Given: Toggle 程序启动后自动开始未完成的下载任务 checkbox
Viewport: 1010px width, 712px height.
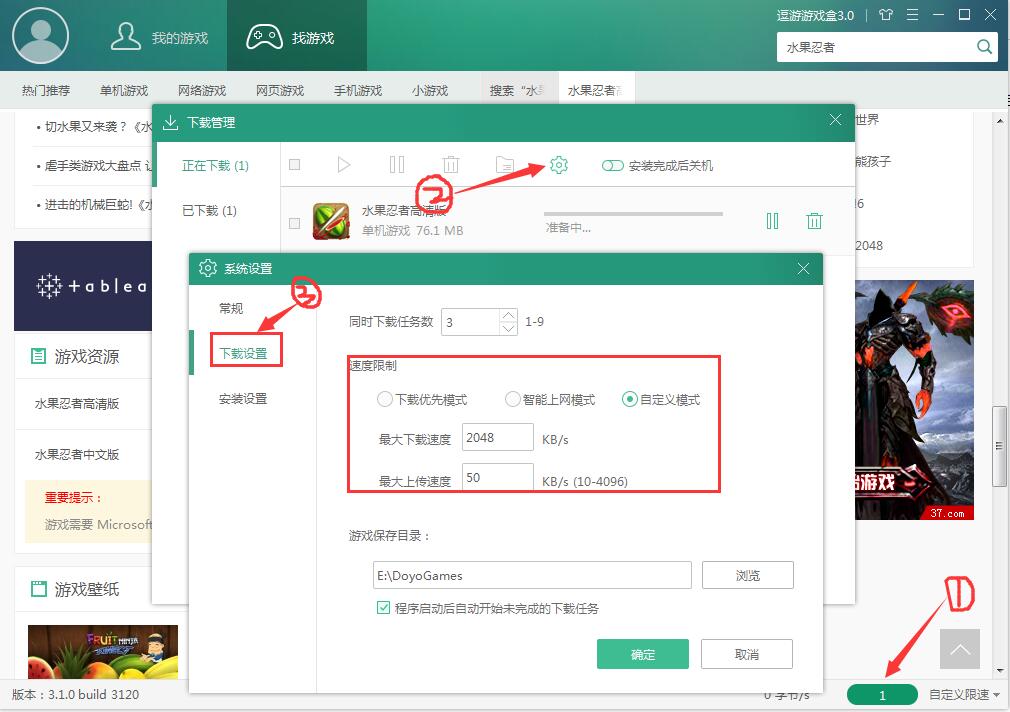Looking at the screenshot, I should (x=383, y=608).
